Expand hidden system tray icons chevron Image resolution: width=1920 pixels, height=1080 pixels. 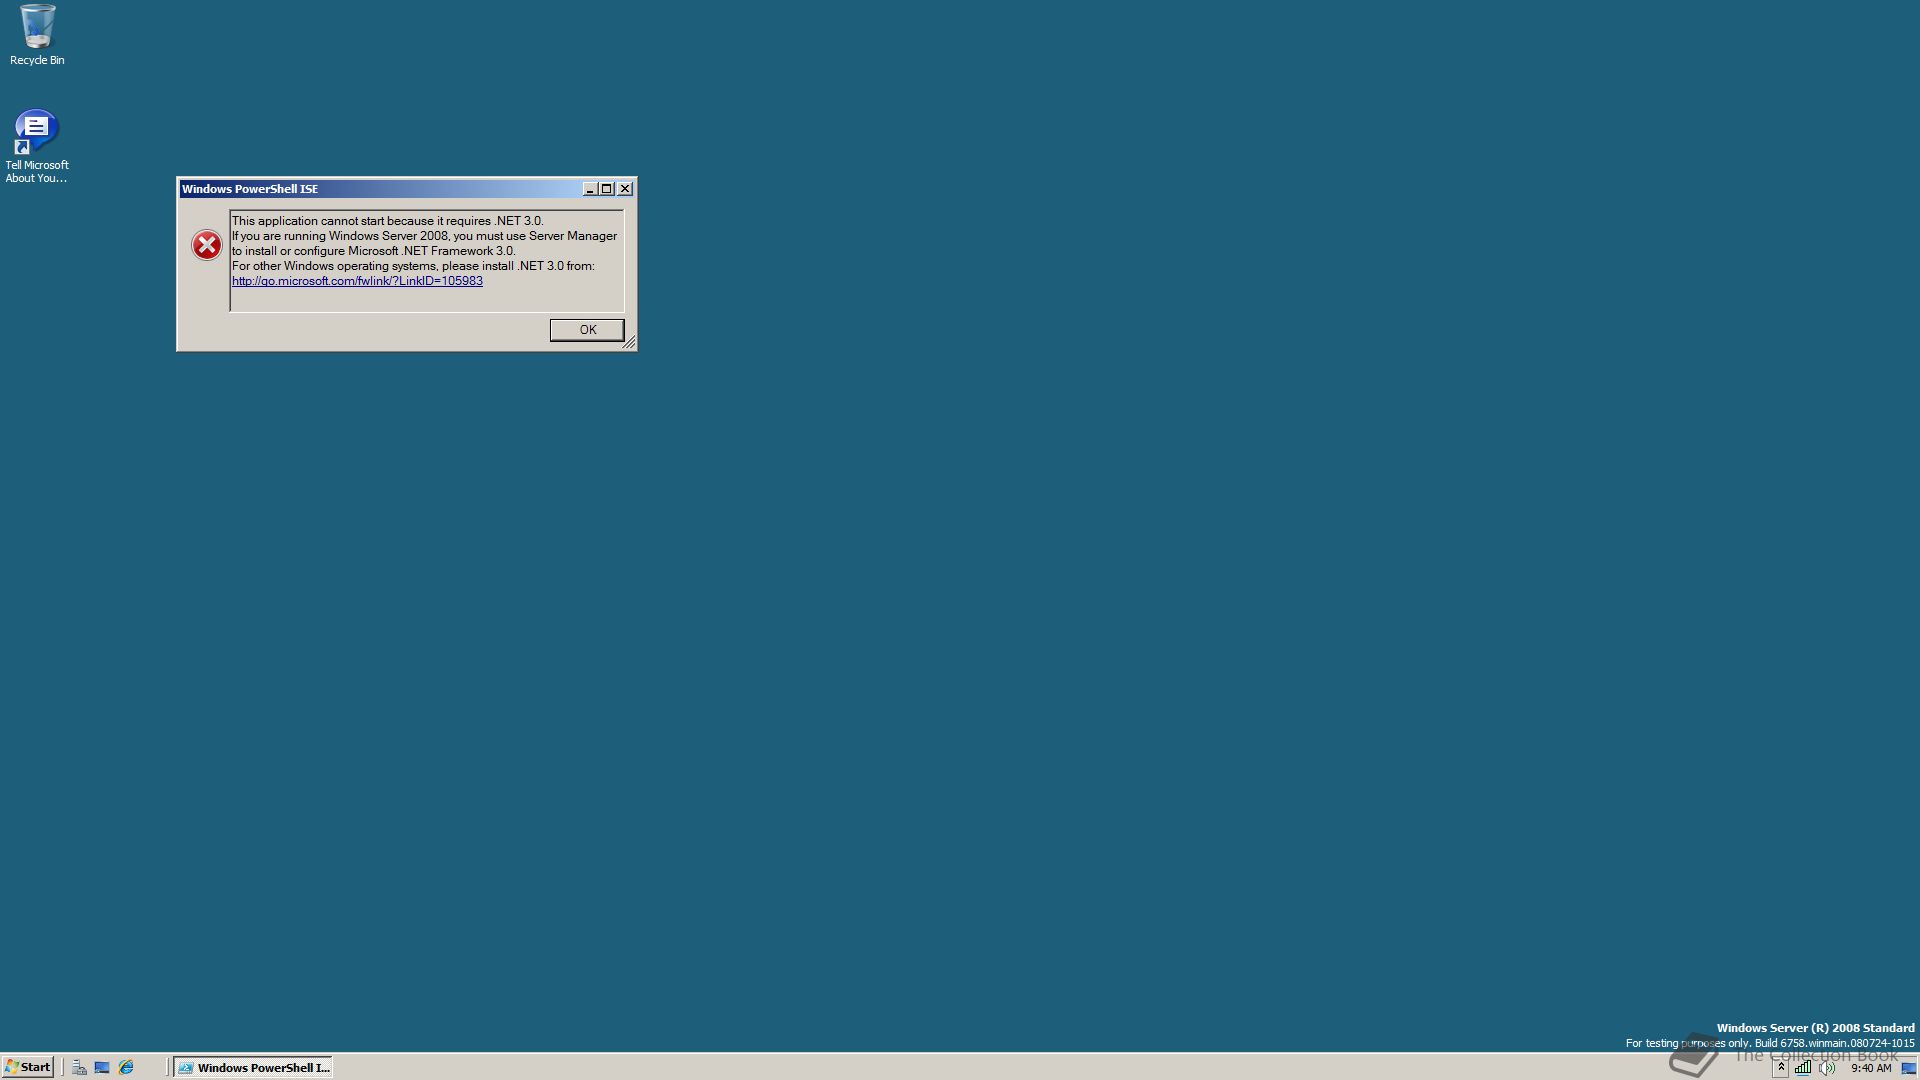(x=1781, y=1068)
